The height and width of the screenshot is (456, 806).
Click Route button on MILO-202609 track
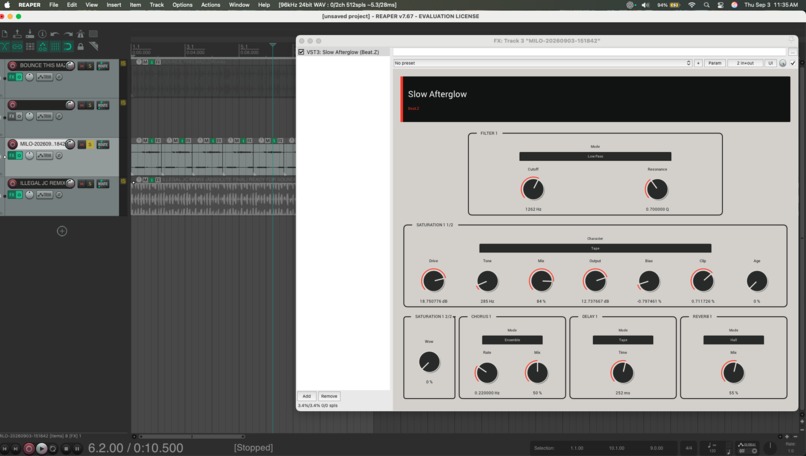103,144
